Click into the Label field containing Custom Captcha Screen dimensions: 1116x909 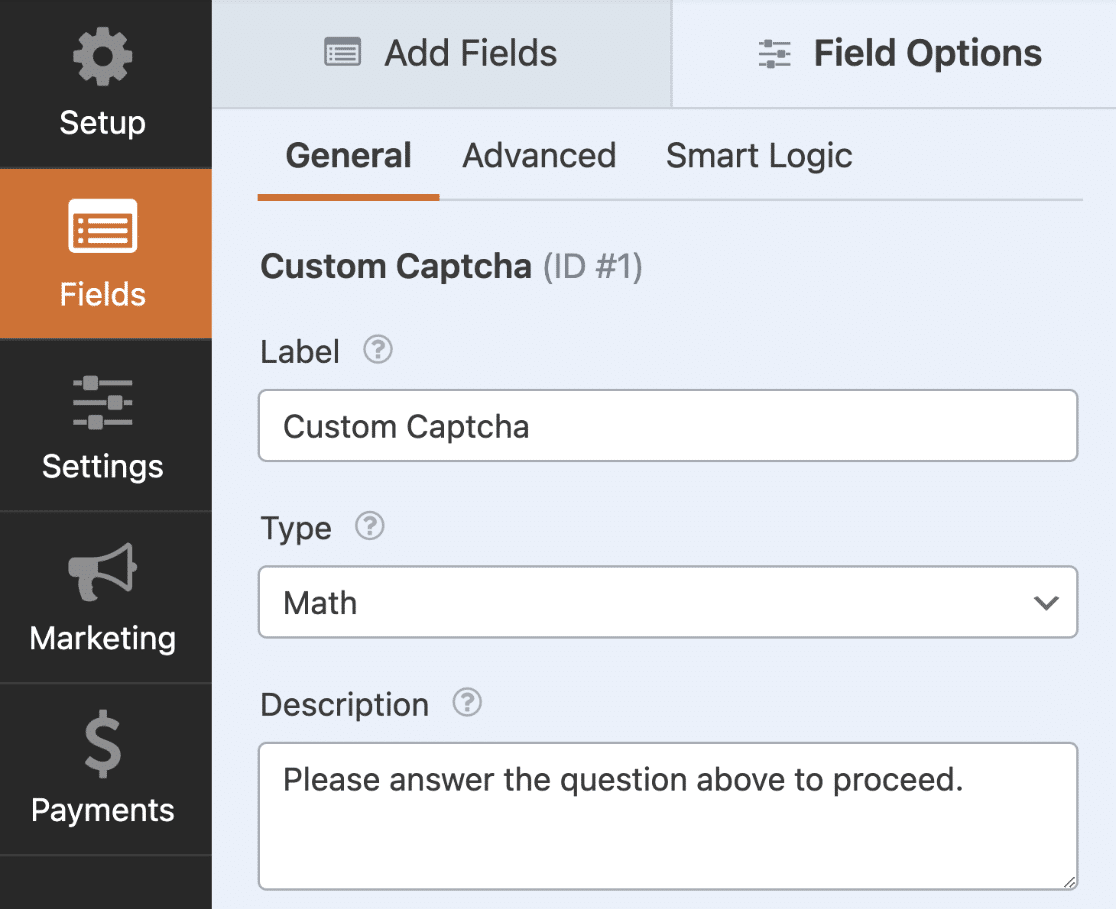click(667, 426)
